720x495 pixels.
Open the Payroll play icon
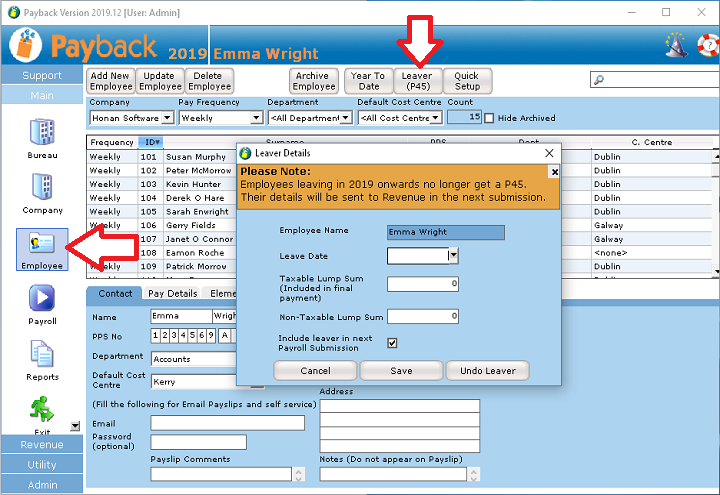pyautogui.click(x=42, y=299)
